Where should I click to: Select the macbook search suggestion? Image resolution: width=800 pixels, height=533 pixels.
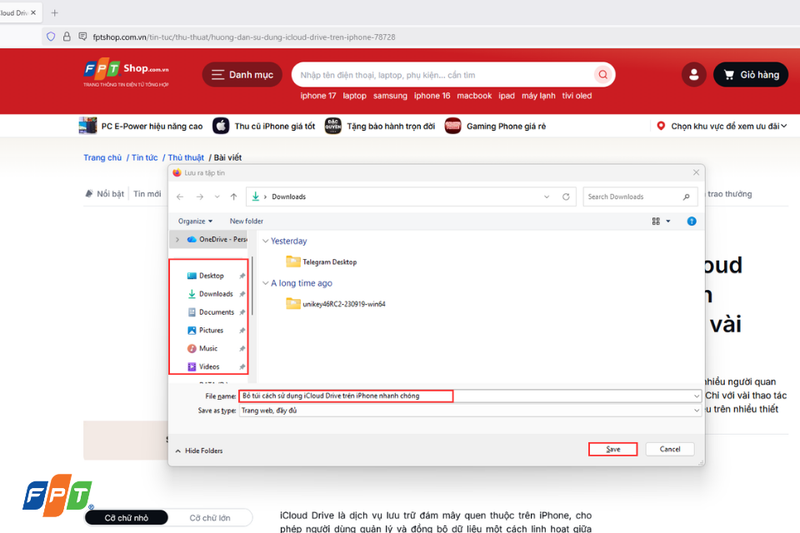click(x=474, y=95)
